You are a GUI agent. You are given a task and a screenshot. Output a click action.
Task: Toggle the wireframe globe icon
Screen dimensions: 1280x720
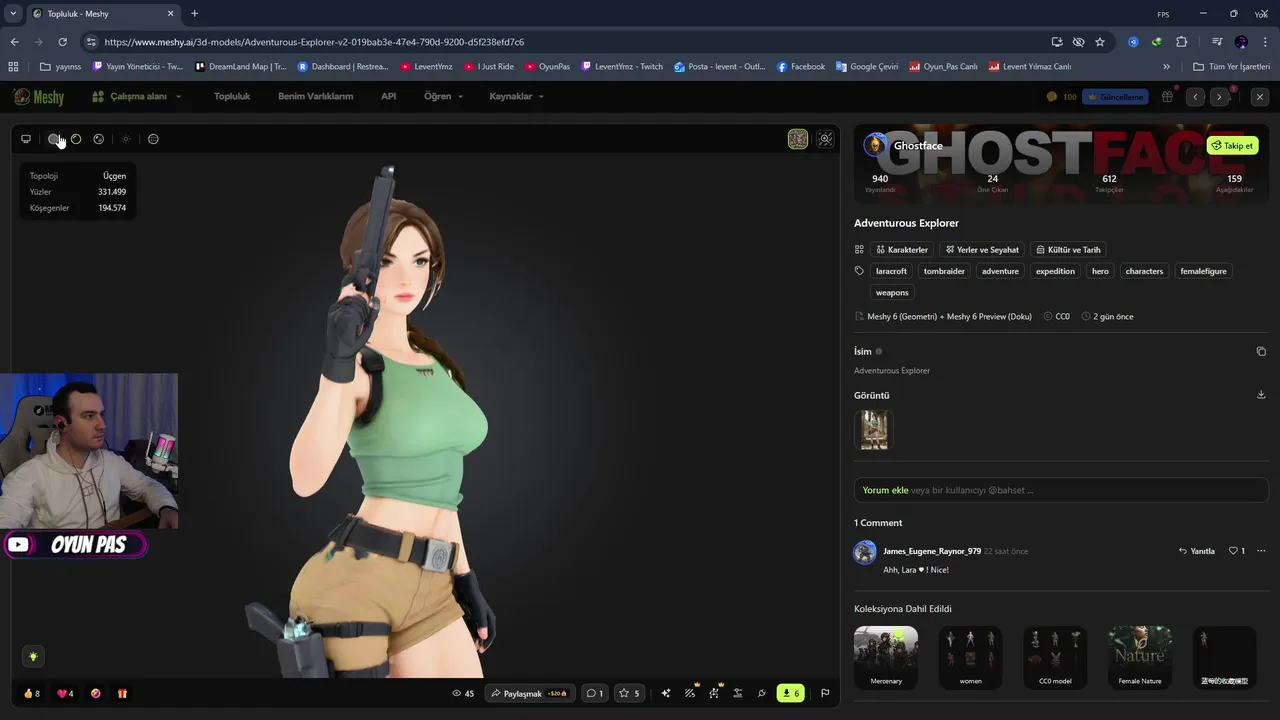coord(153,139)
